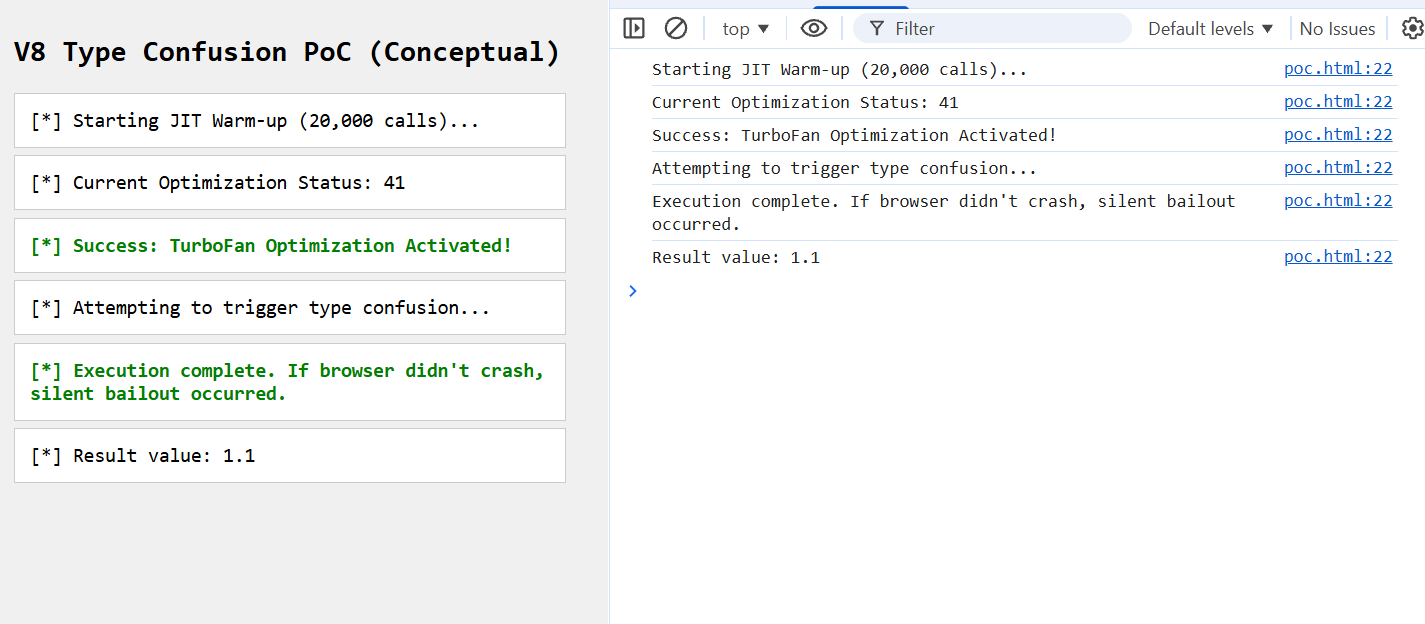Click the 'Result value: 1.1' page log box
The image size is (1425, 624).
[x=290, y=456]
